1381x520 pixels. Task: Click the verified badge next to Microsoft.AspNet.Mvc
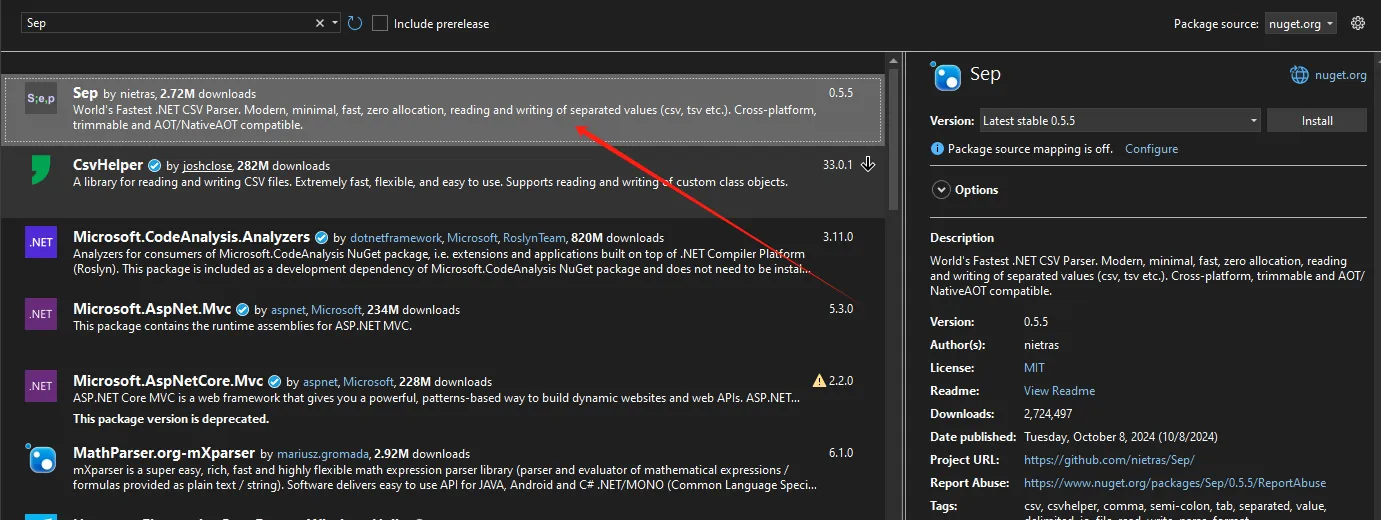[242, 309]
